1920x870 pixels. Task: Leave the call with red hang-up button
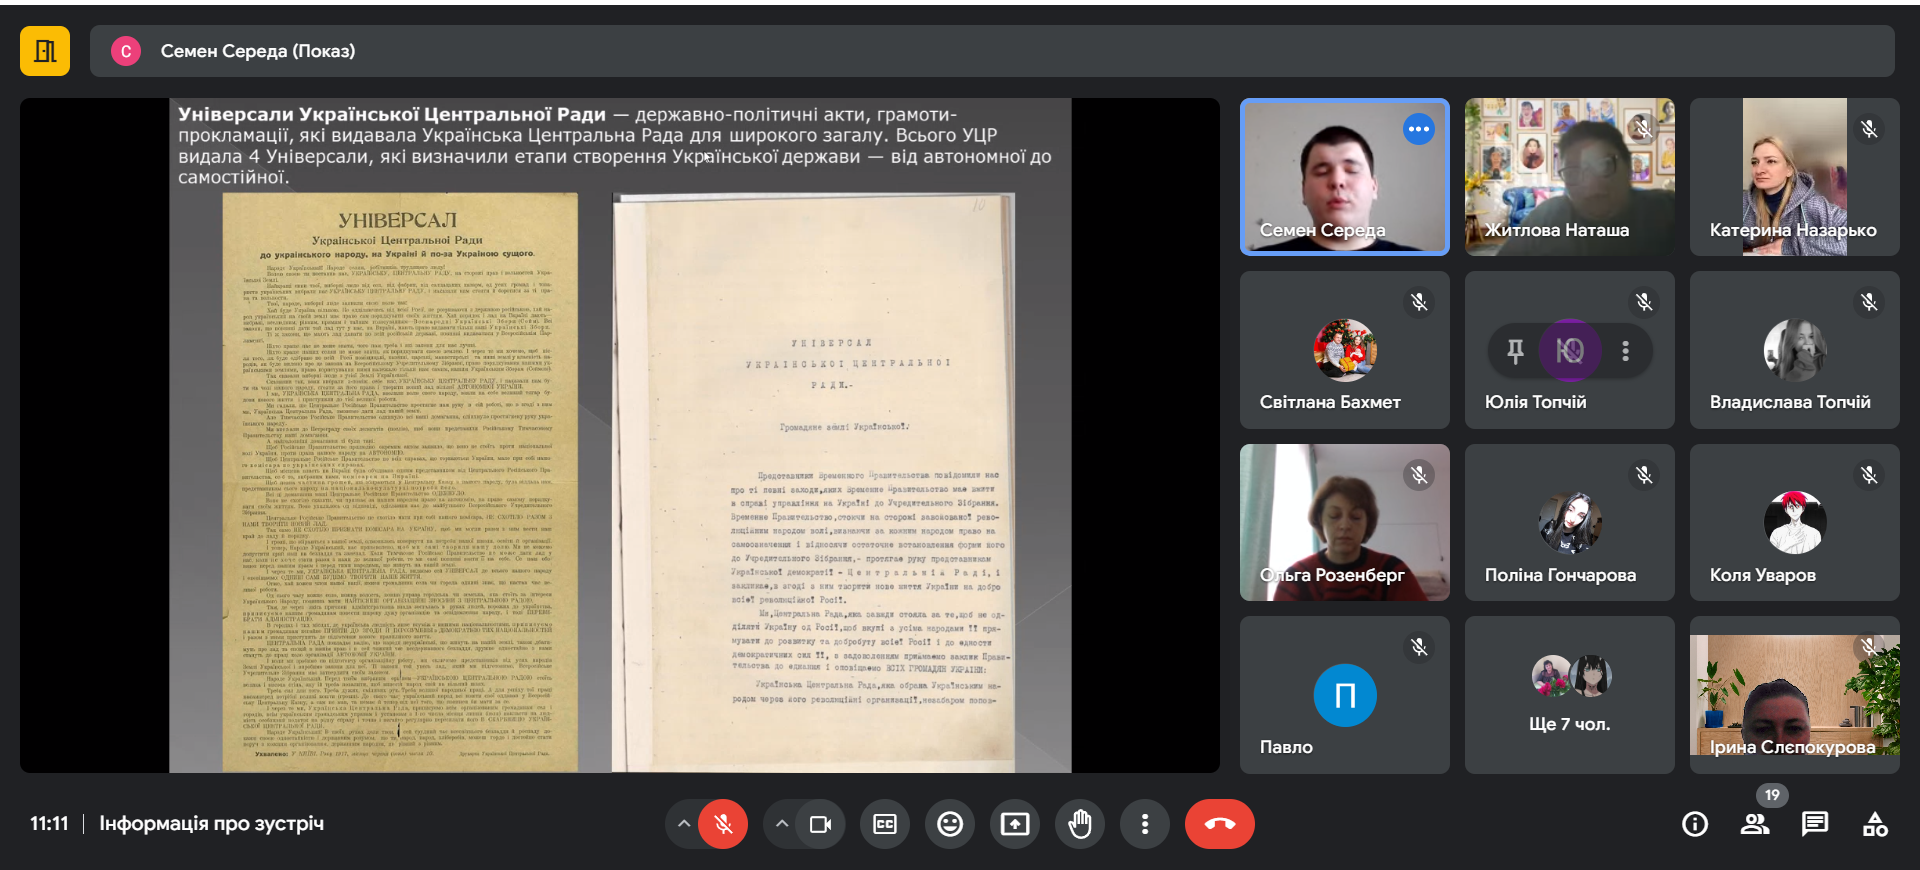(x=1219, y=824)
